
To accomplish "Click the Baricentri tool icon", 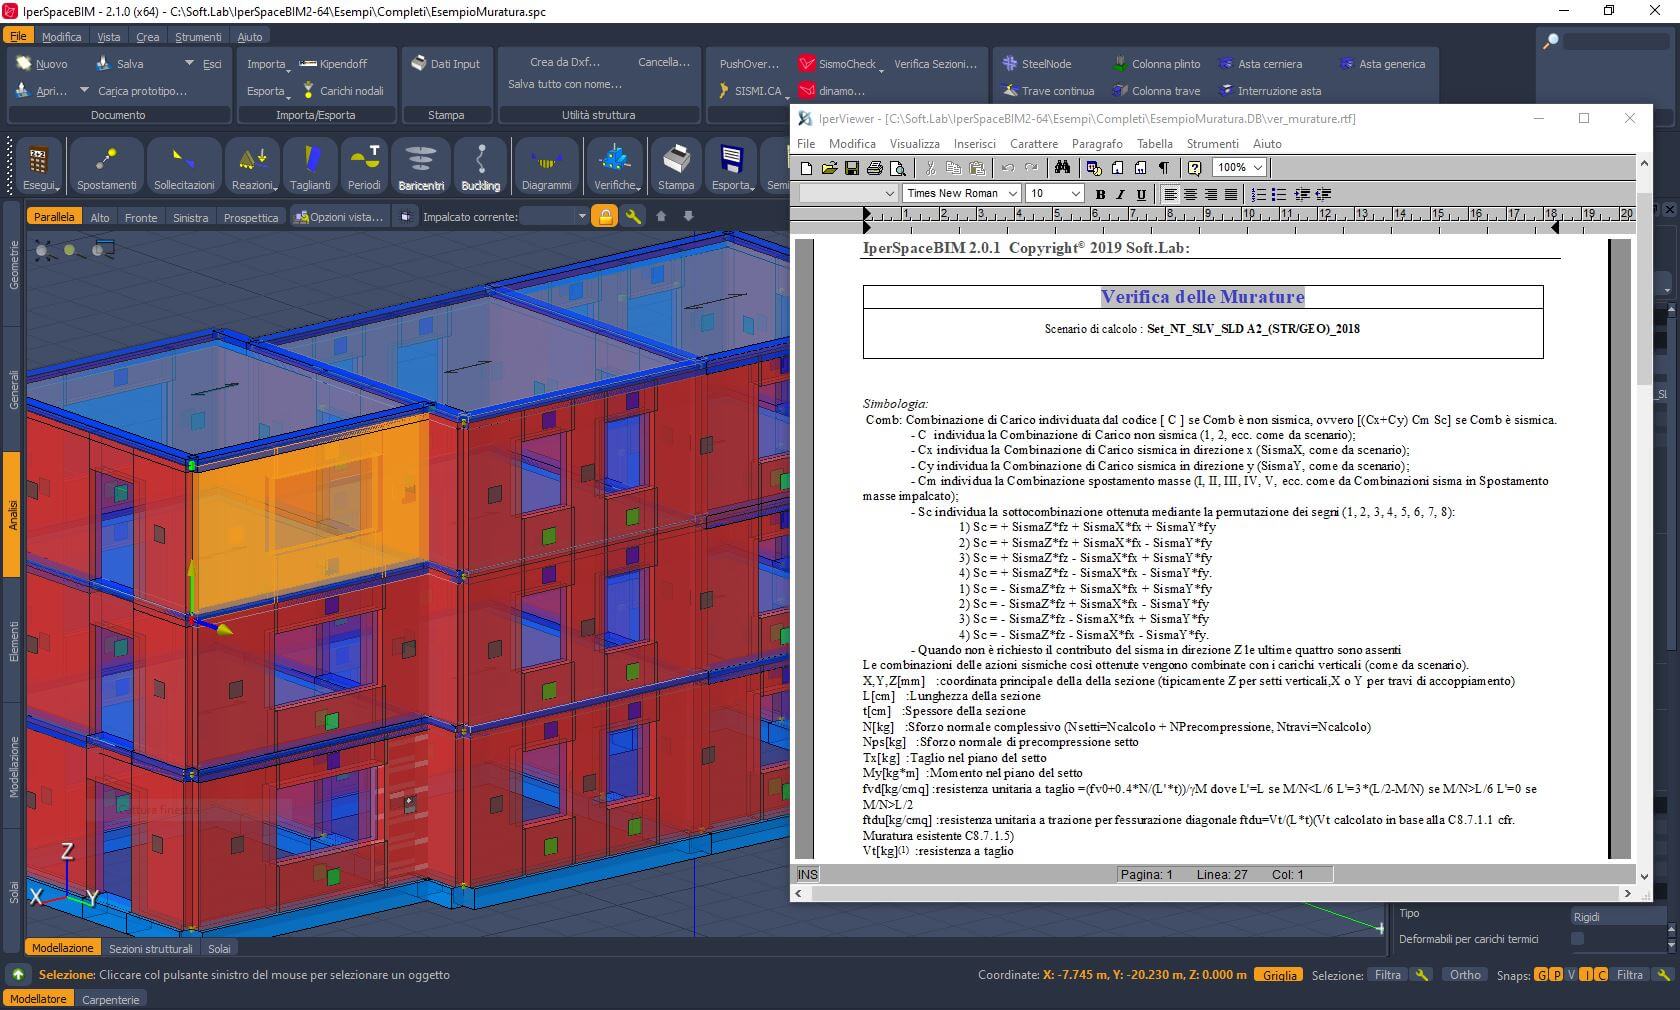I will (421, 166).
